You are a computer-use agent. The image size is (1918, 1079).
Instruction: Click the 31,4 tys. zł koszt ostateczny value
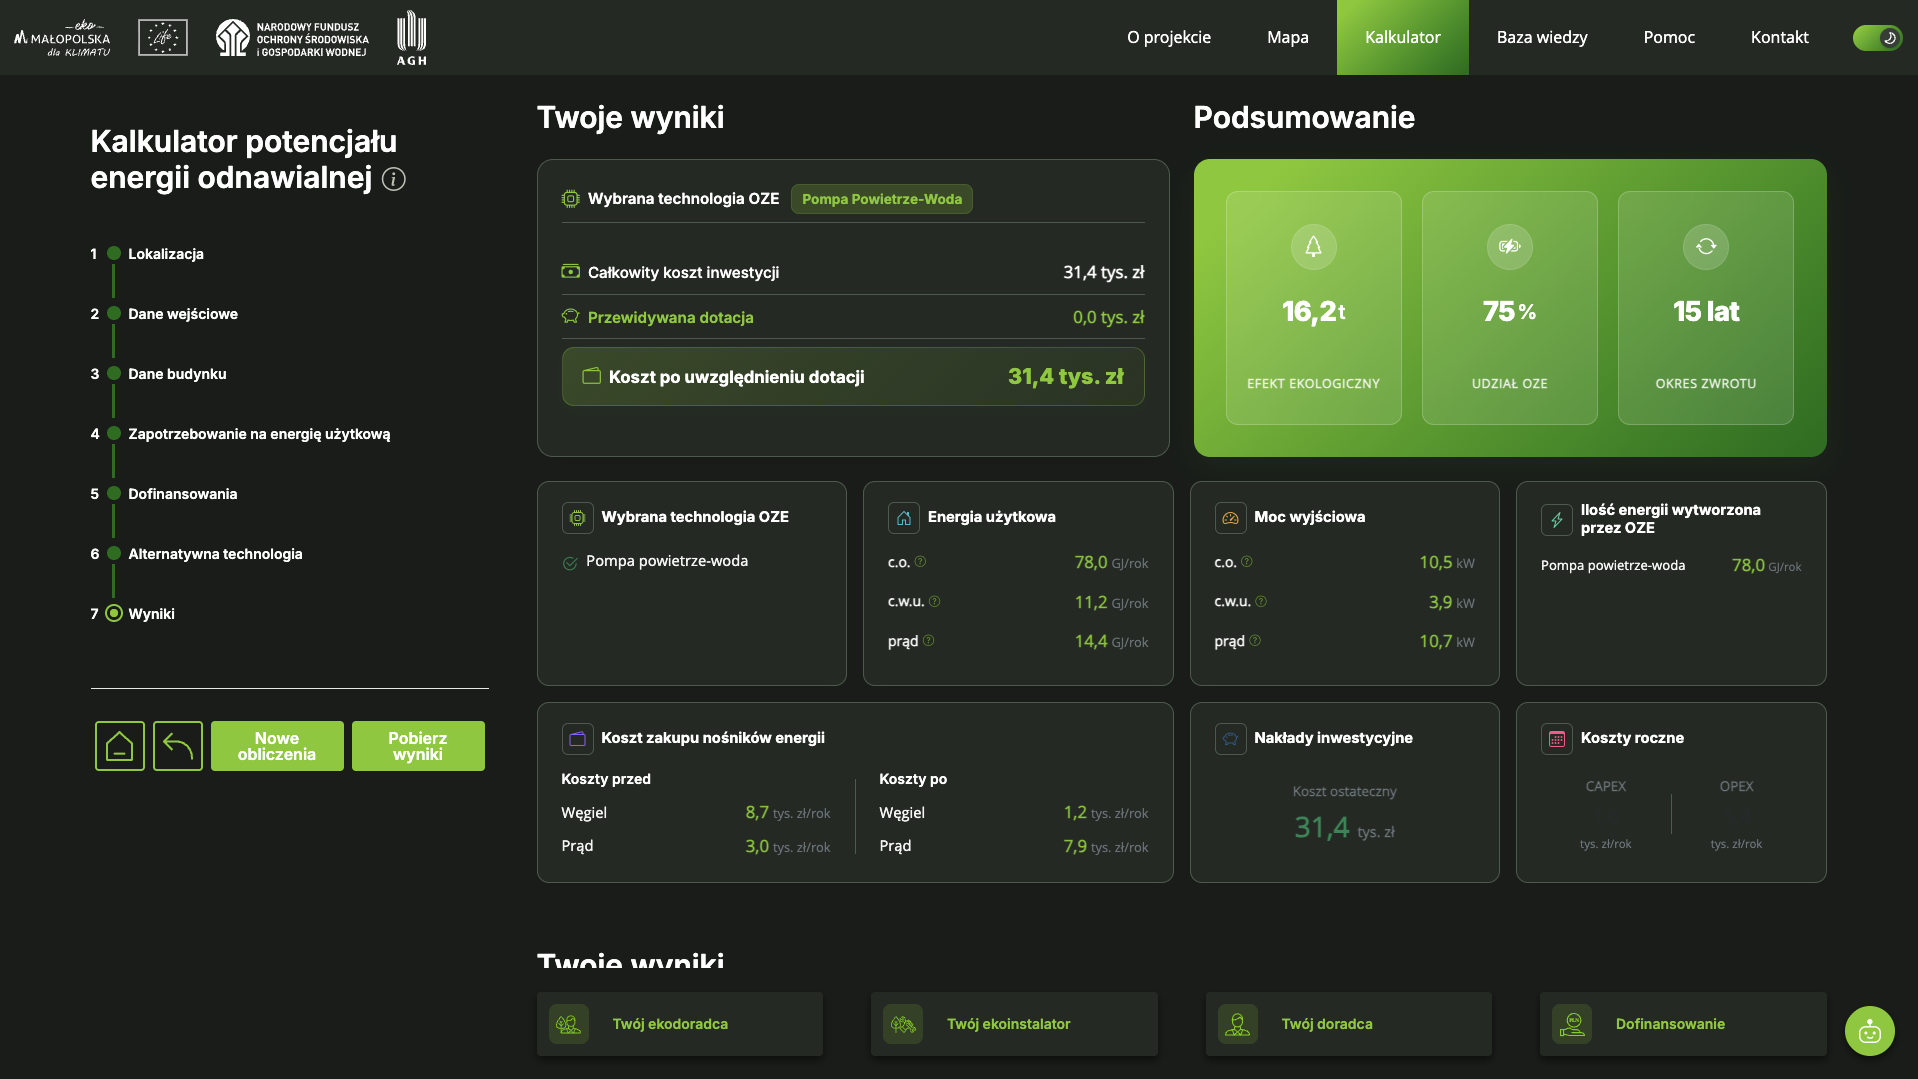[x=1344, y=828]
